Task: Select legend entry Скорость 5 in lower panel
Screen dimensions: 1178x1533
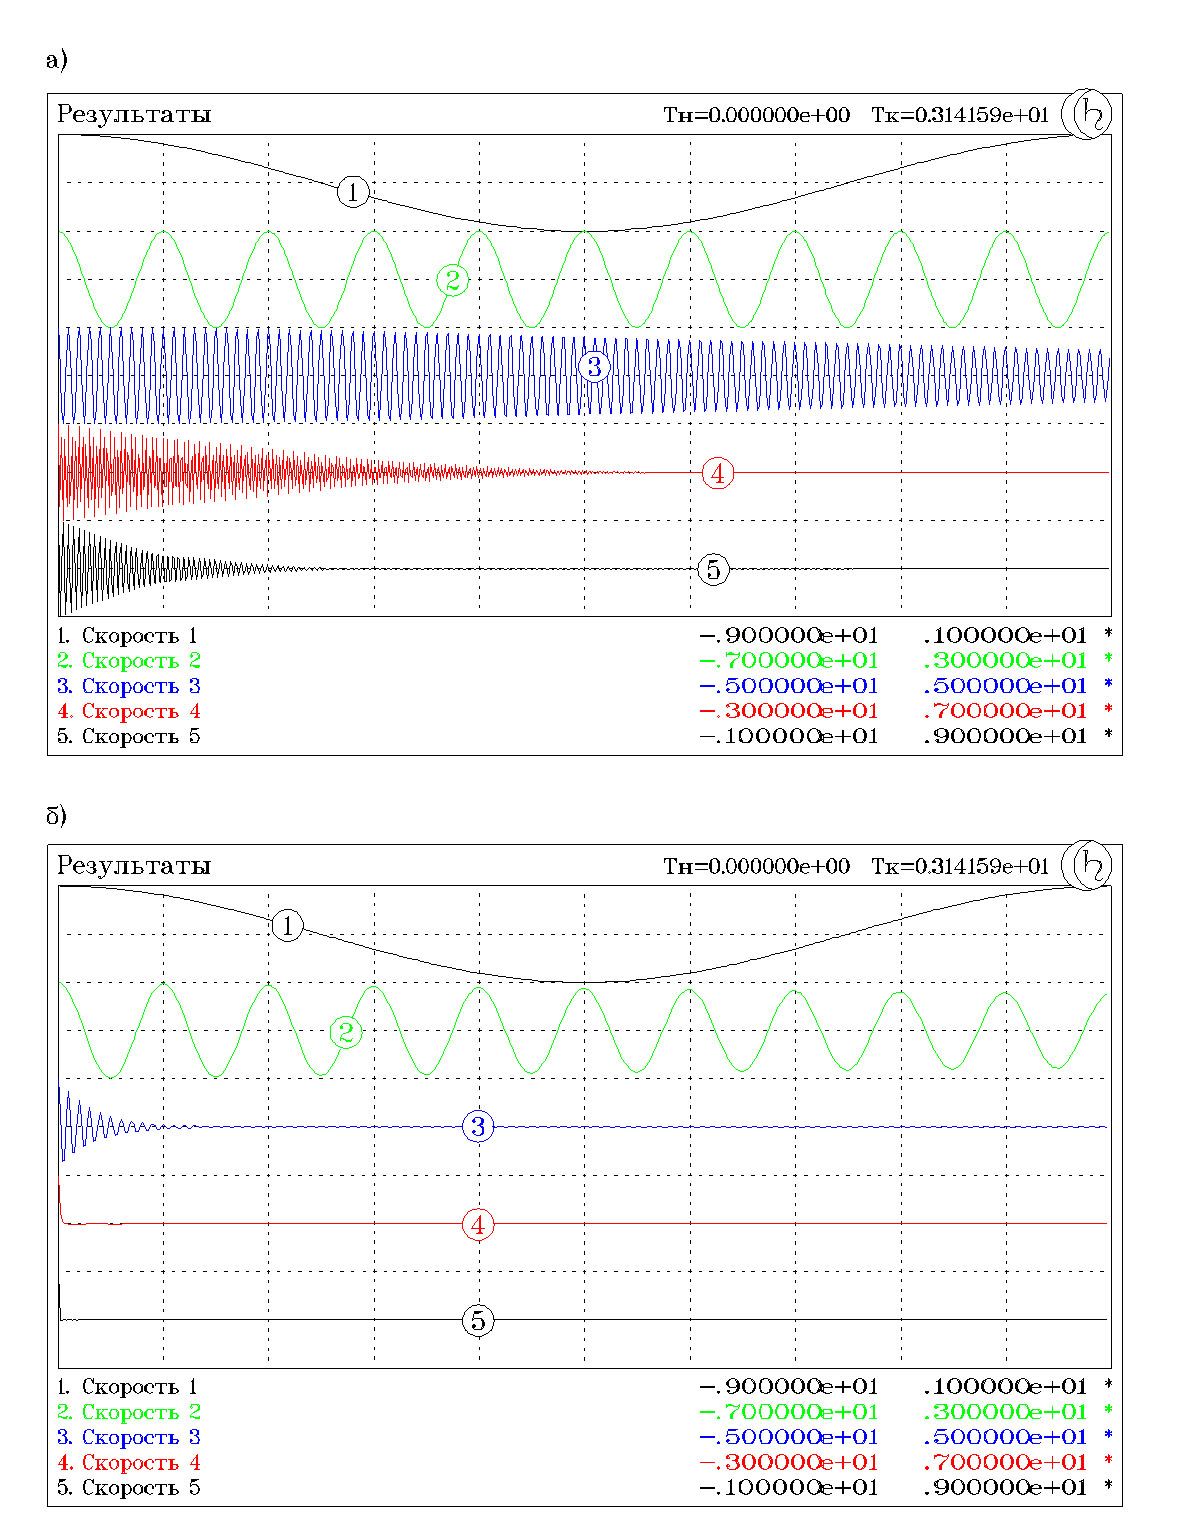Action: (129, 1488)
